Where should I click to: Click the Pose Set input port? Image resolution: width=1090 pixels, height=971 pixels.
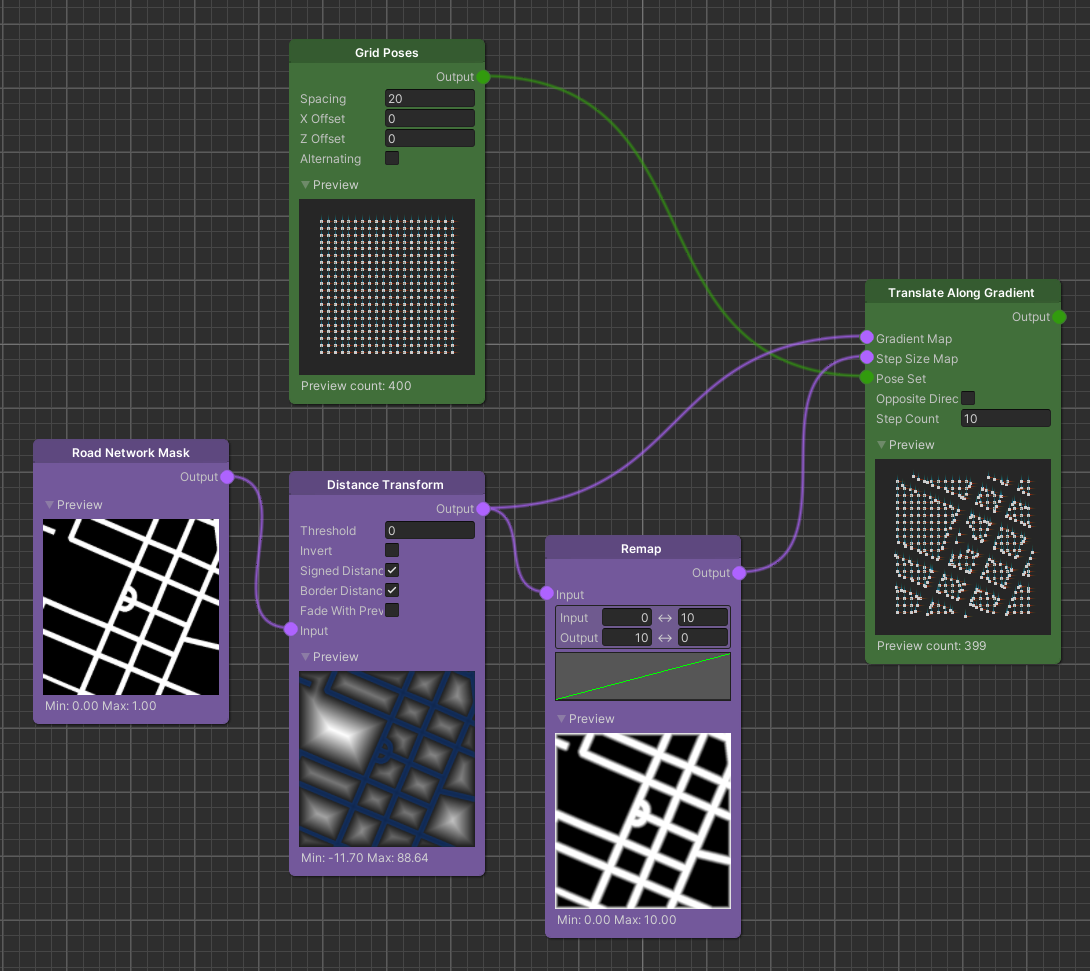866,378
